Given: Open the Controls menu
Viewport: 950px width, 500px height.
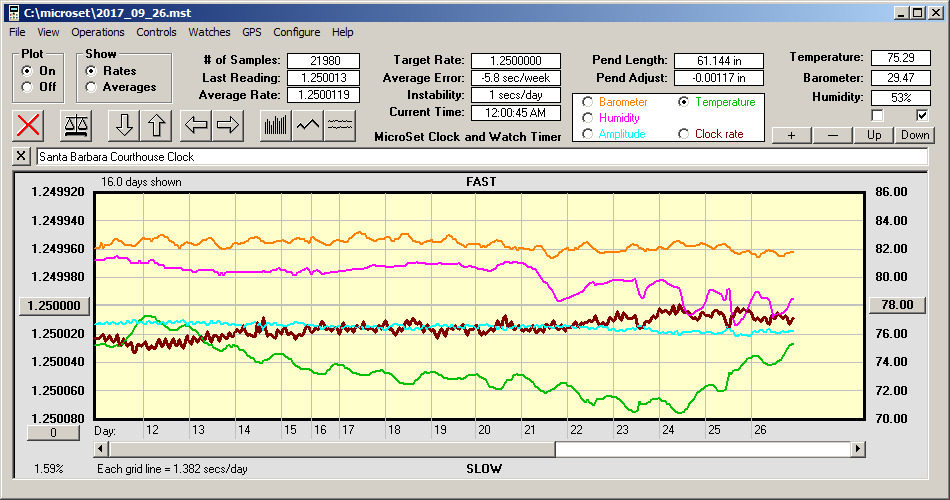Looking at the screenshot, I should pyautogui.click(x=156, y=32).
